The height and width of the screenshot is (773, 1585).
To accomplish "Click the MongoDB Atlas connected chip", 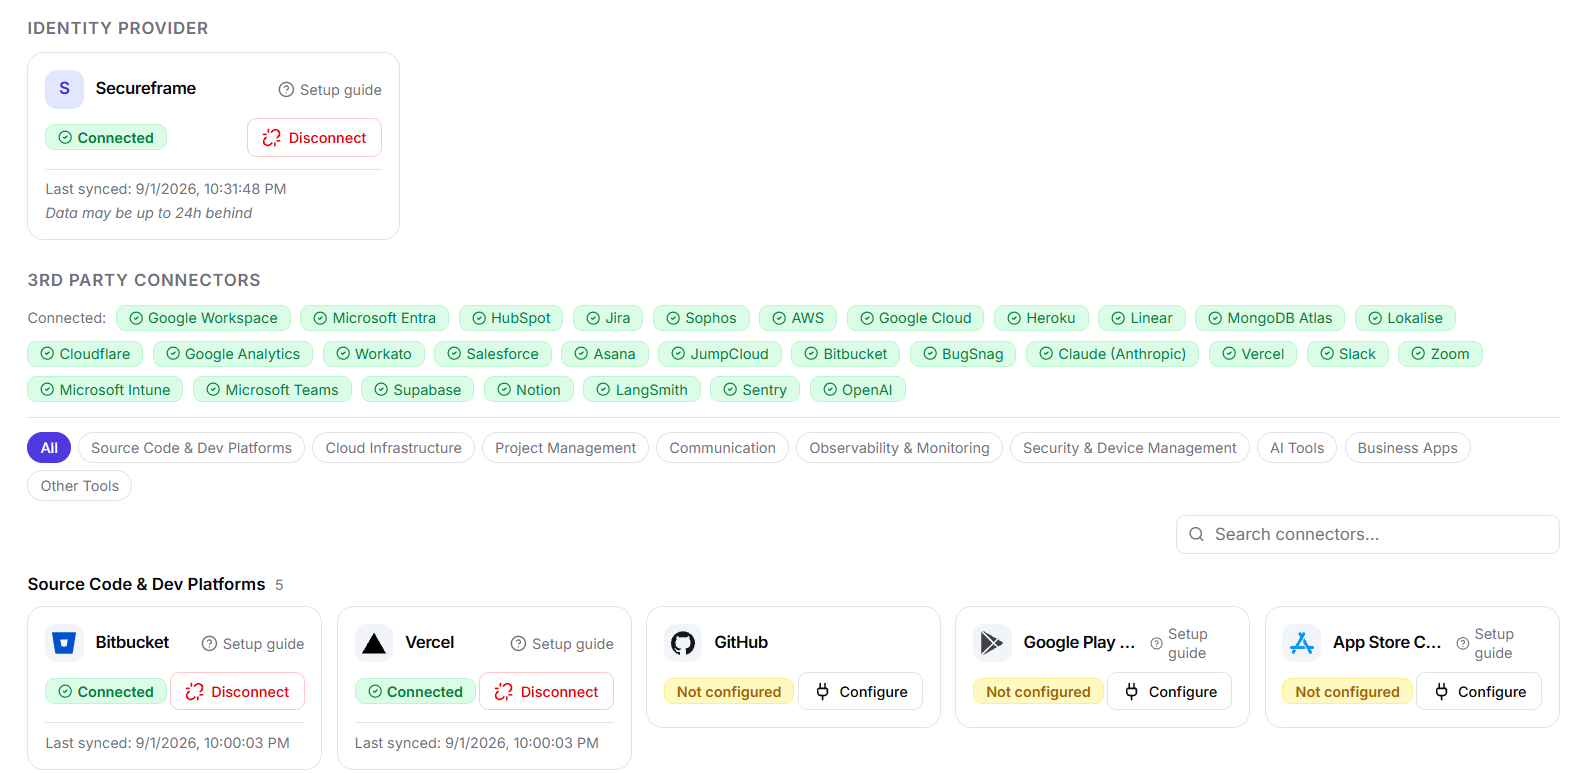I will [x=1270, y=318].
